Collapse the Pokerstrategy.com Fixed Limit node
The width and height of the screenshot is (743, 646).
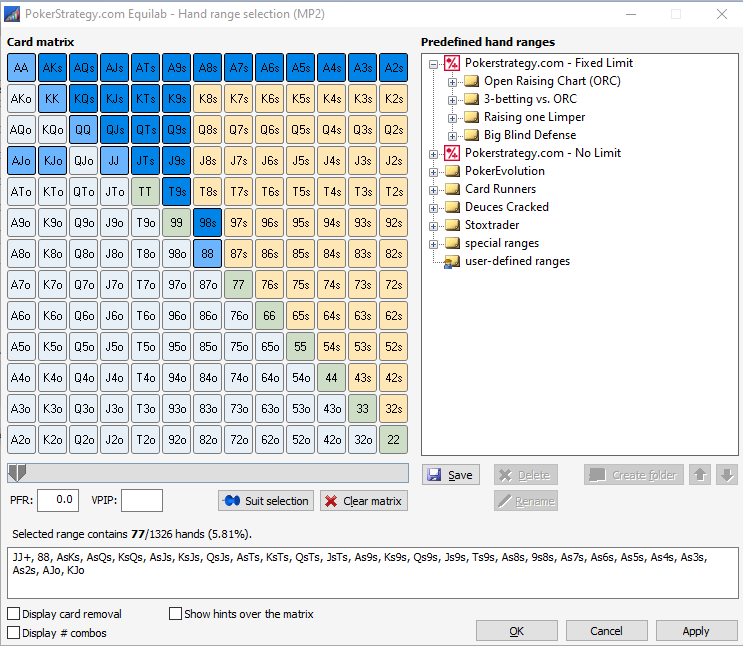[434, 63]
